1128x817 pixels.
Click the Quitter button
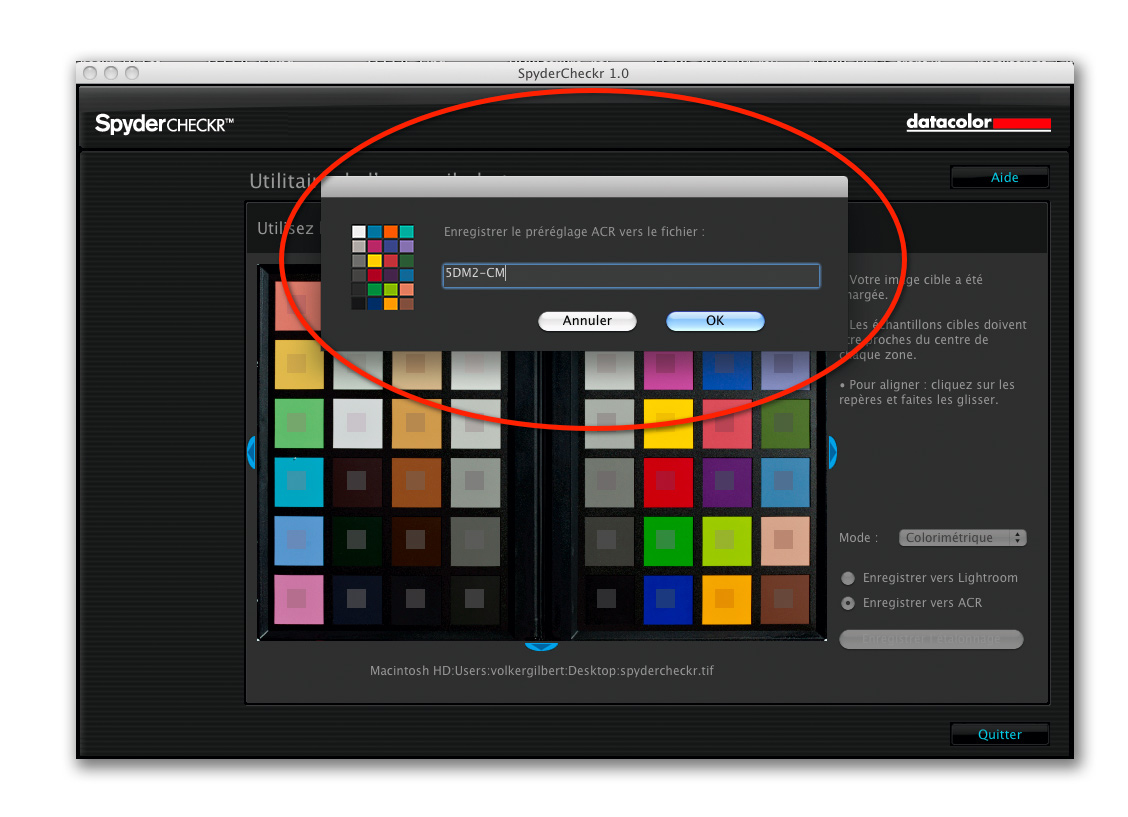[x=1000, y=734]
